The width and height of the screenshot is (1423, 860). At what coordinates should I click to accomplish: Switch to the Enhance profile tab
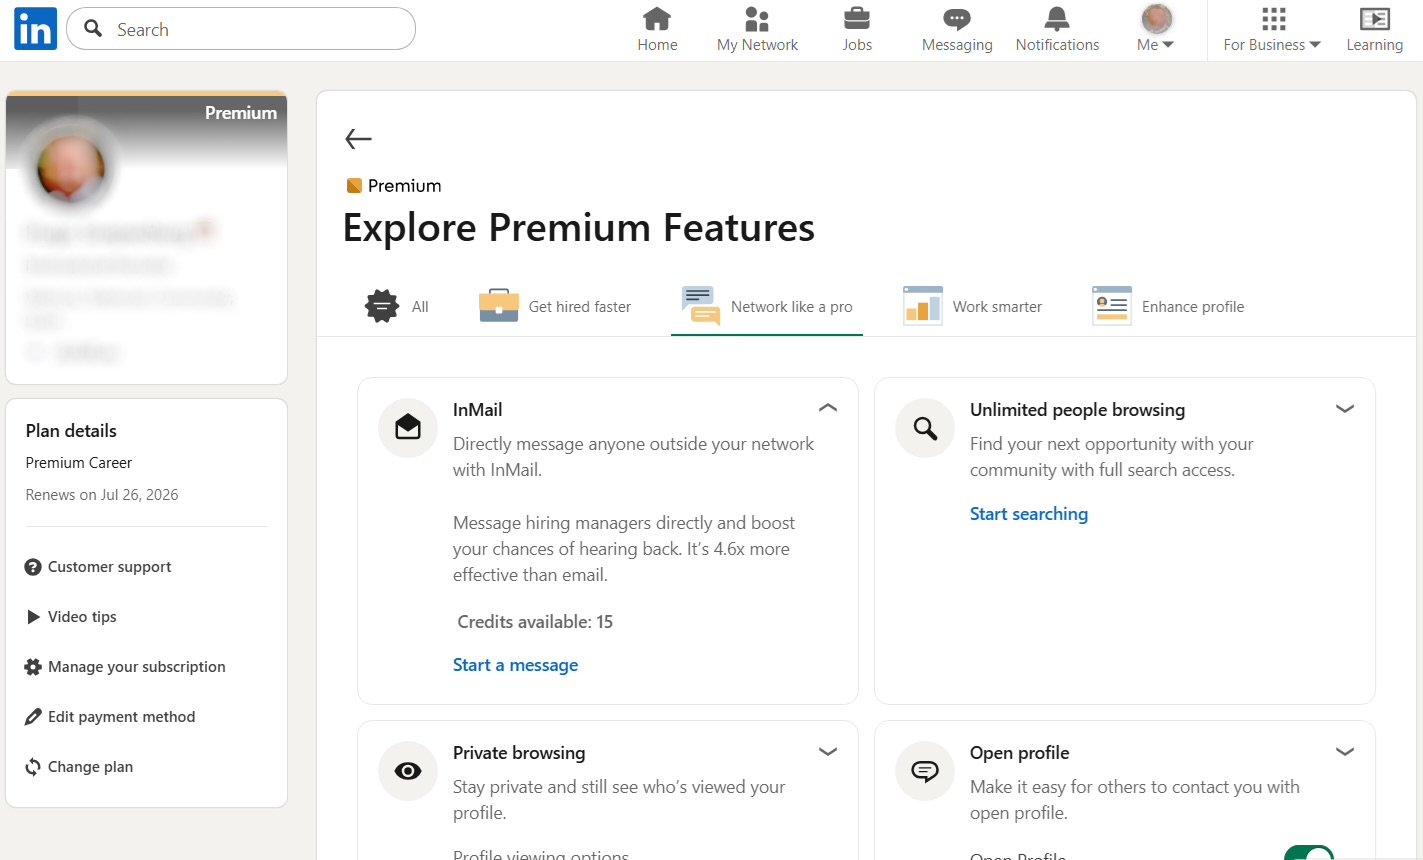pos(1168,307)
